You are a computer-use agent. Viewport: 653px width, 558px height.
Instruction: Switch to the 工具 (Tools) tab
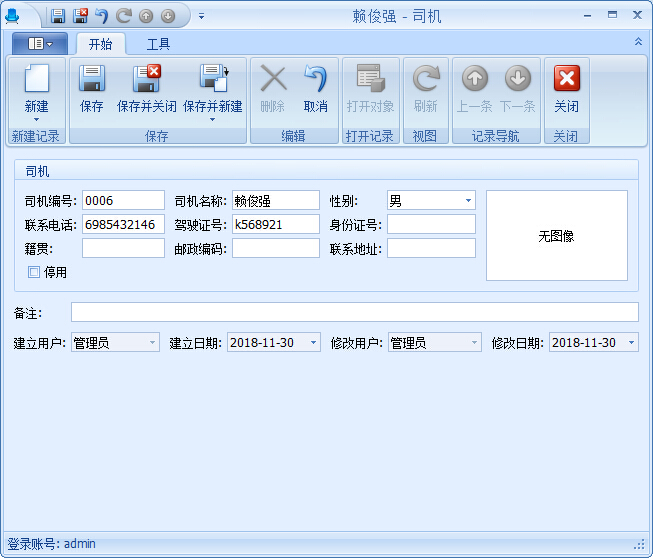158,44
